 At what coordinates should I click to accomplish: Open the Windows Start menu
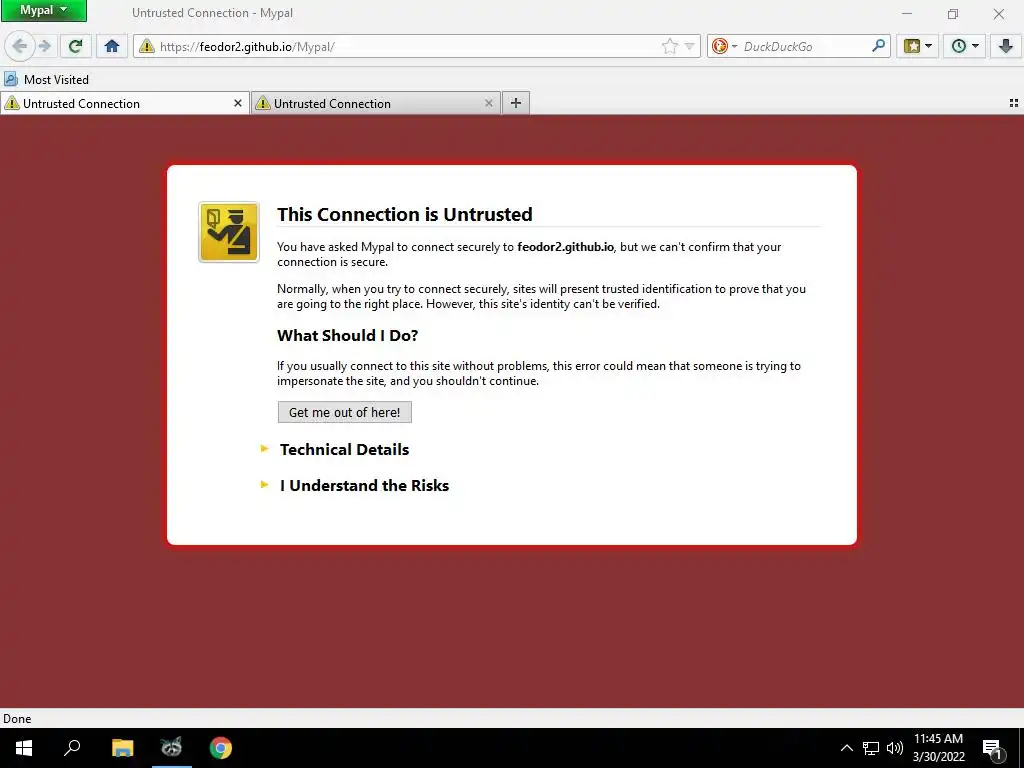[x=24, y=748]
